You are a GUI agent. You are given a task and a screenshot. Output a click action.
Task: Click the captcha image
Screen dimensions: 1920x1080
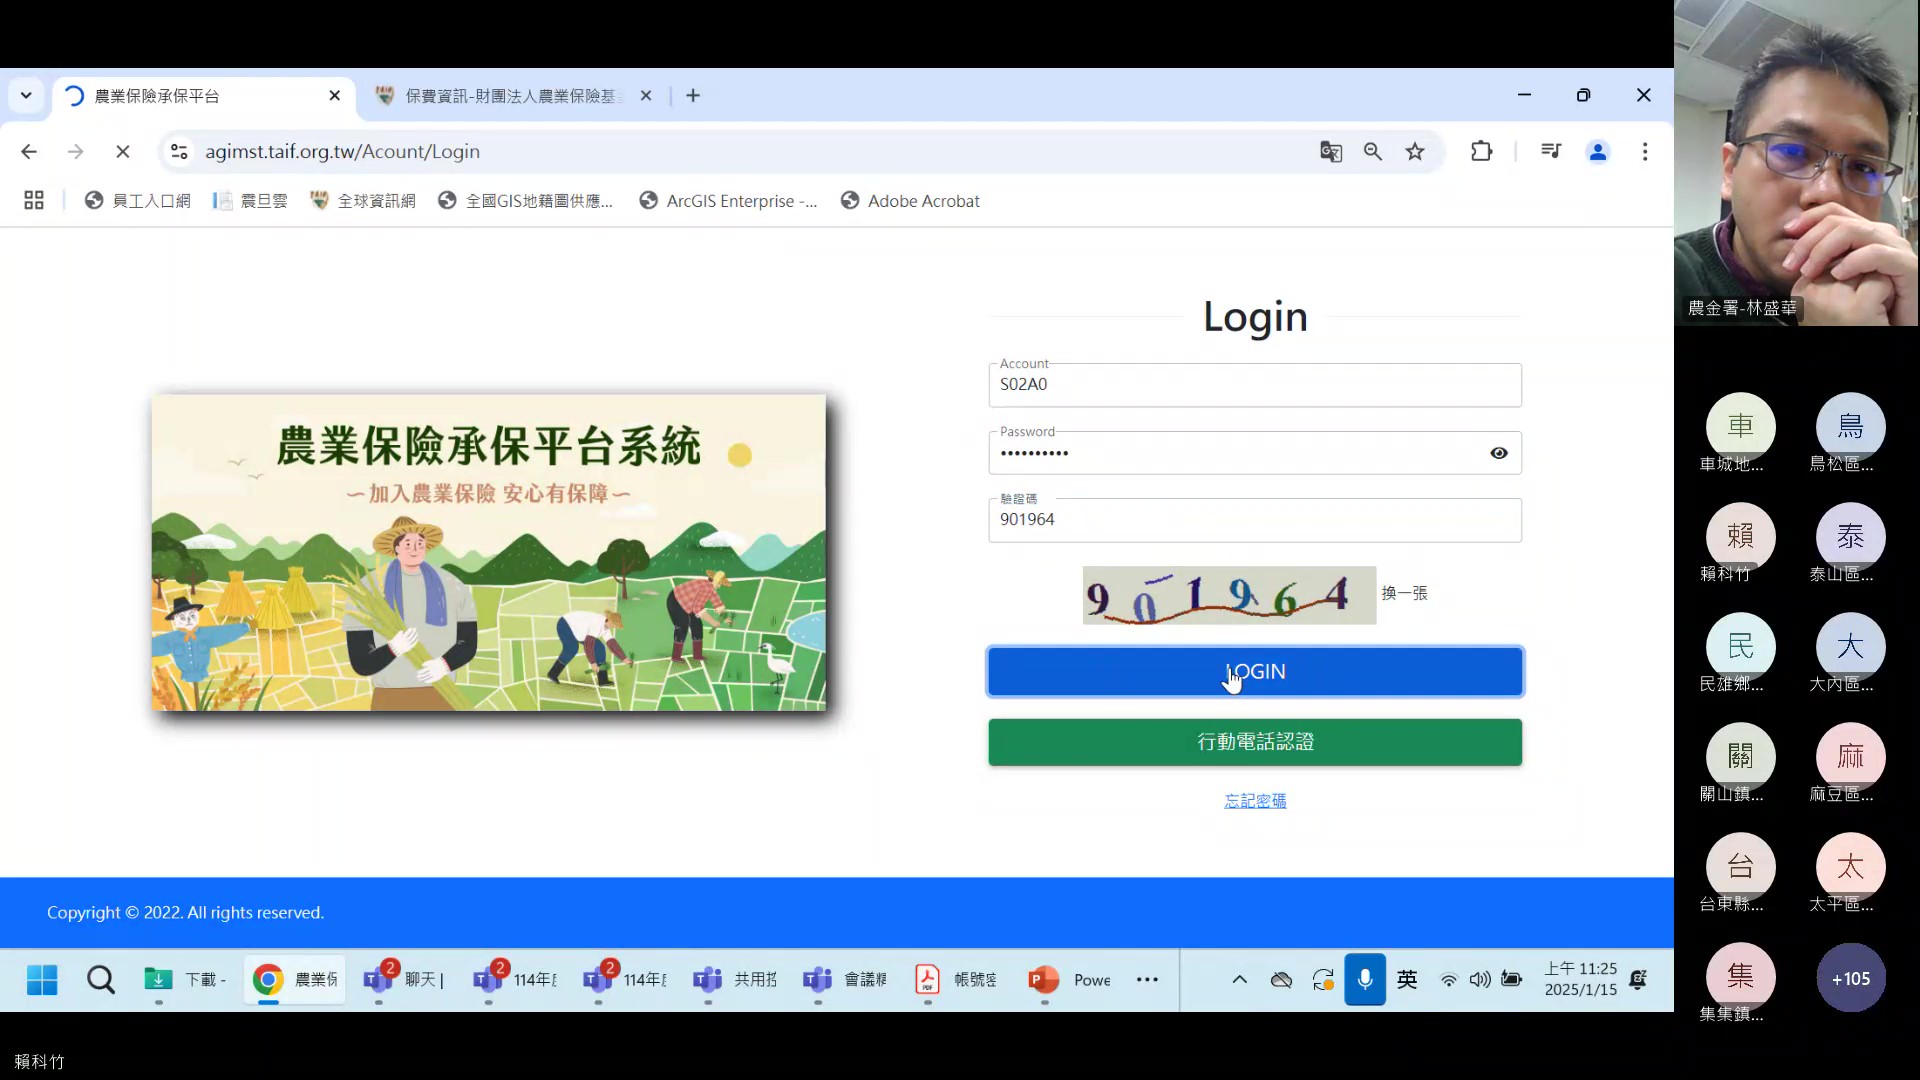pyautogui.click(x=1229, y=596)
